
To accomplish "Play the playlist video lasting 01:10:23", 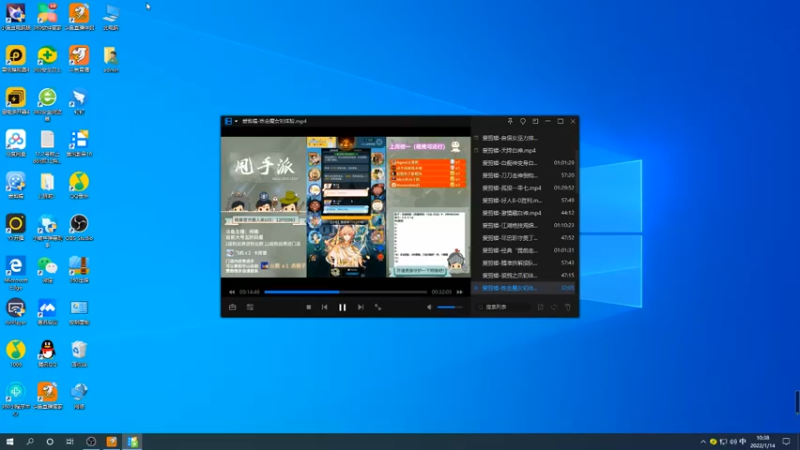I will [x=525, y=226].
